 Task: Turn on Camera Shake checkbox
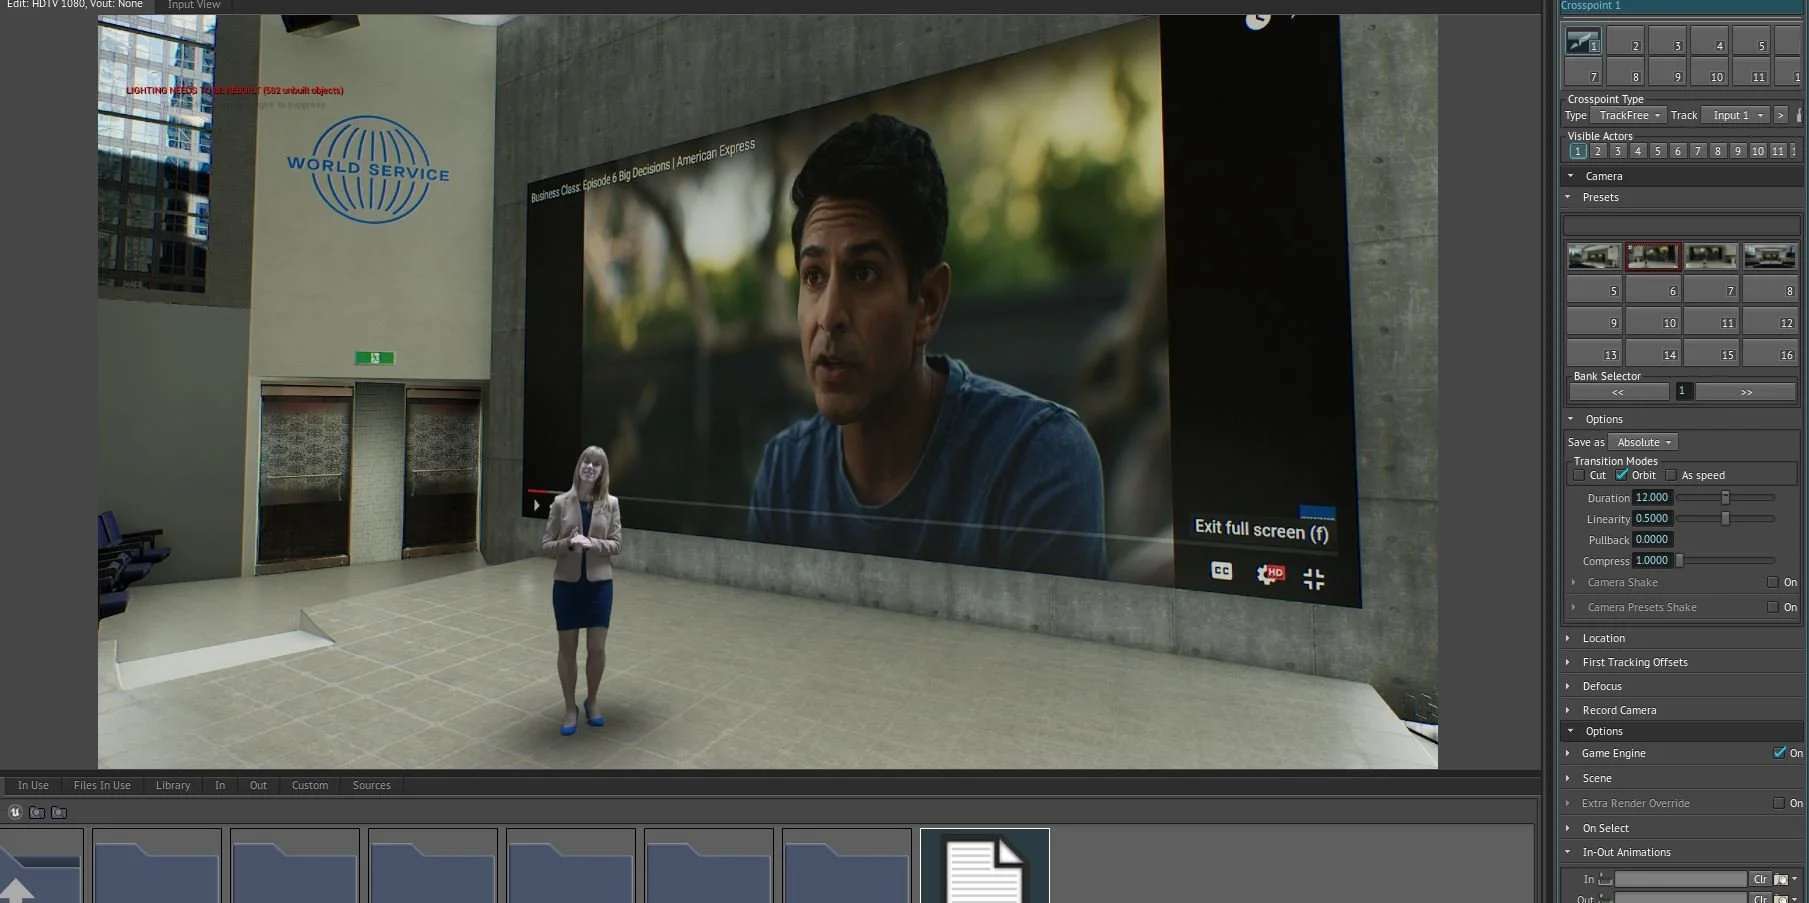click(x=1773, y=582)
